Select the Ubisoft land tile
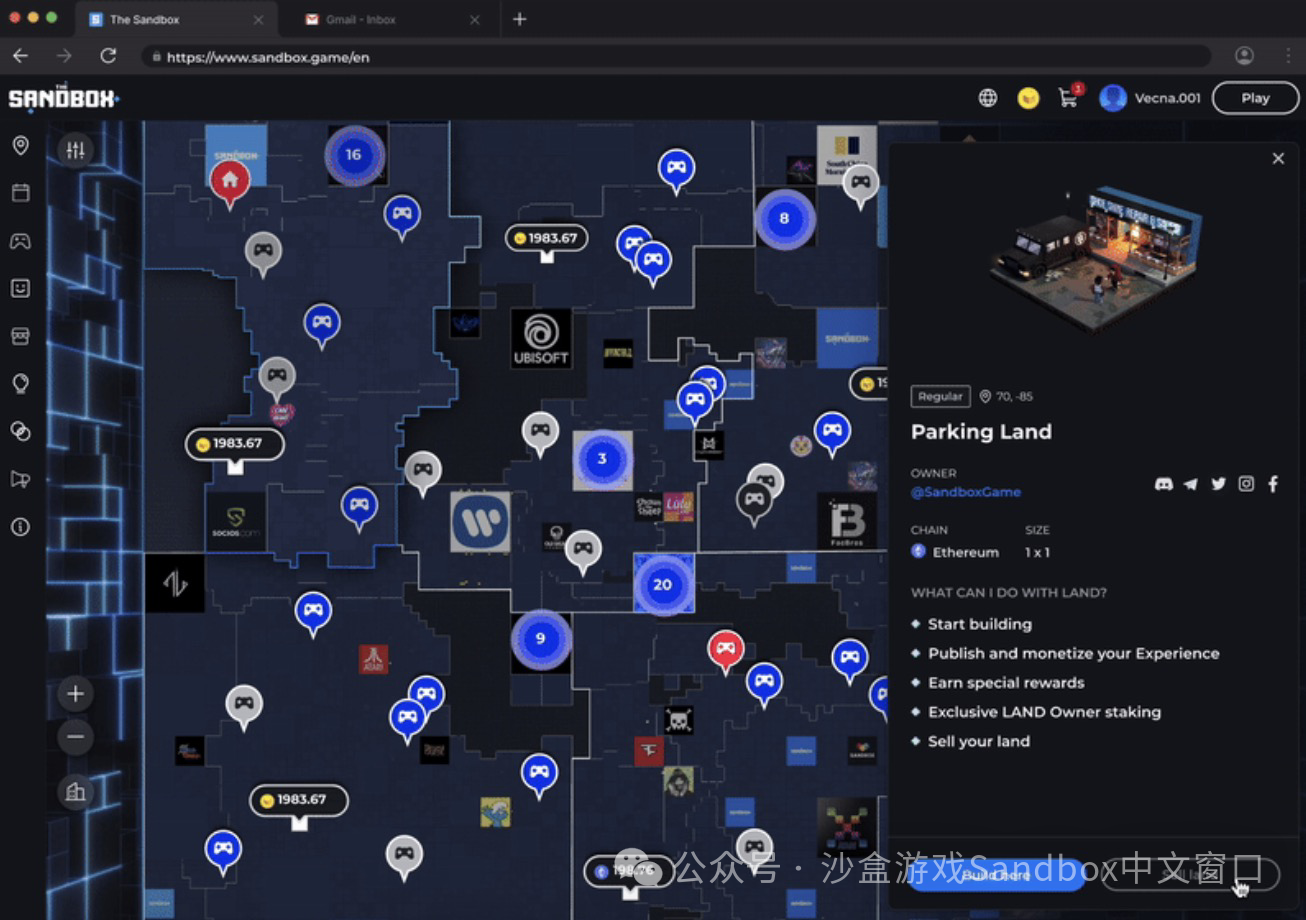The height and width of the screenshot is (920, 1306). click(x=541, y=338)
